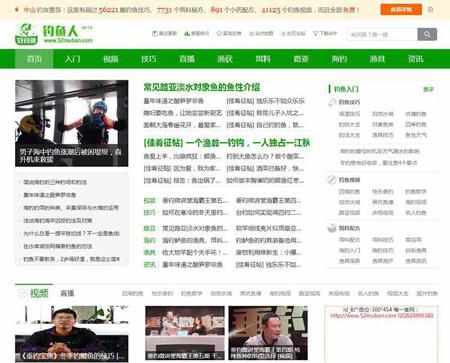
Task: Click the 名人钓鱼 filter above the video thumbnails
Action: (368, 293)
